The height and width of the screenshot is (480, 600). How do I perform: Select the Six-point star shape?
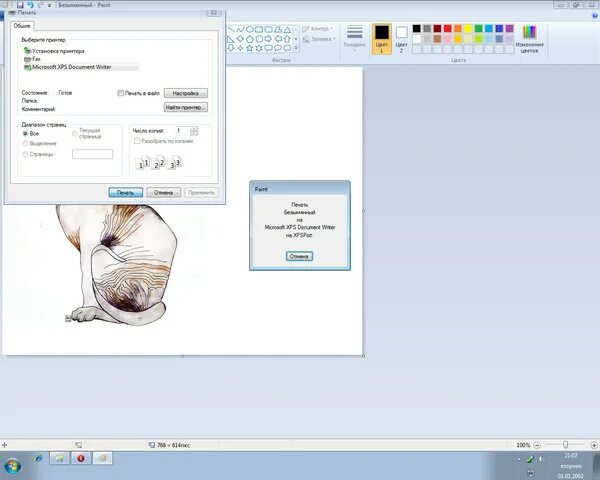(x=259, y=48)
